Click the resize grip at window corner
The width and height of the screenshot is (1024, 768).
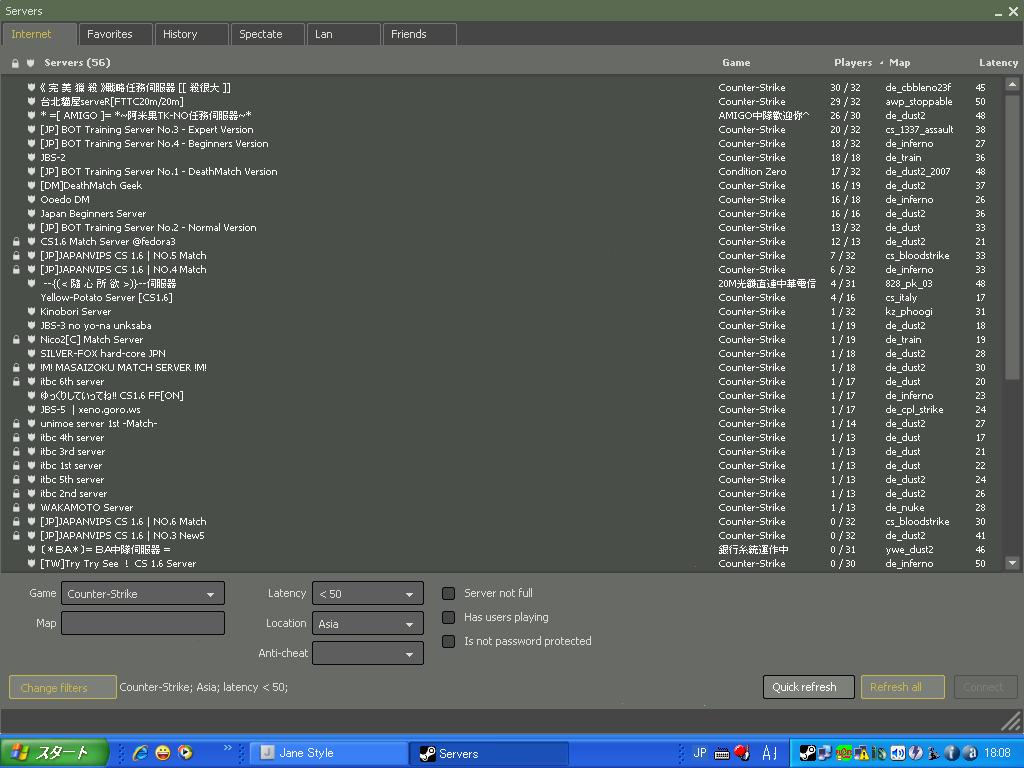[x=1011, y=721]
